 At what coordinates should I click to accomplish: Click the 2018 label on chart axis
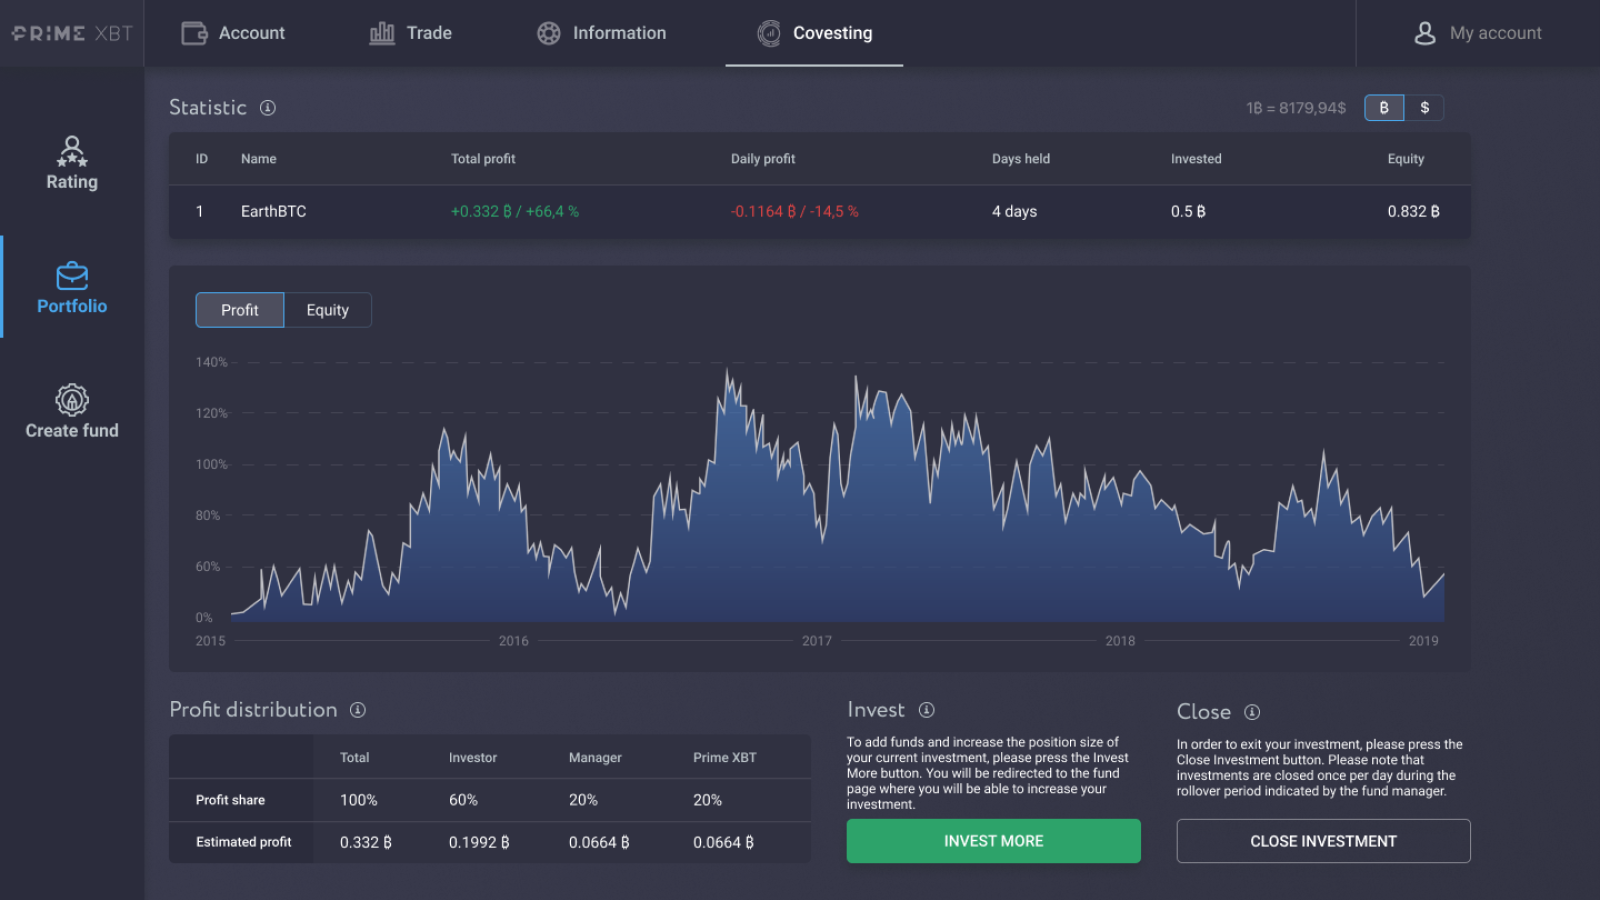(x=1120, y=641)
